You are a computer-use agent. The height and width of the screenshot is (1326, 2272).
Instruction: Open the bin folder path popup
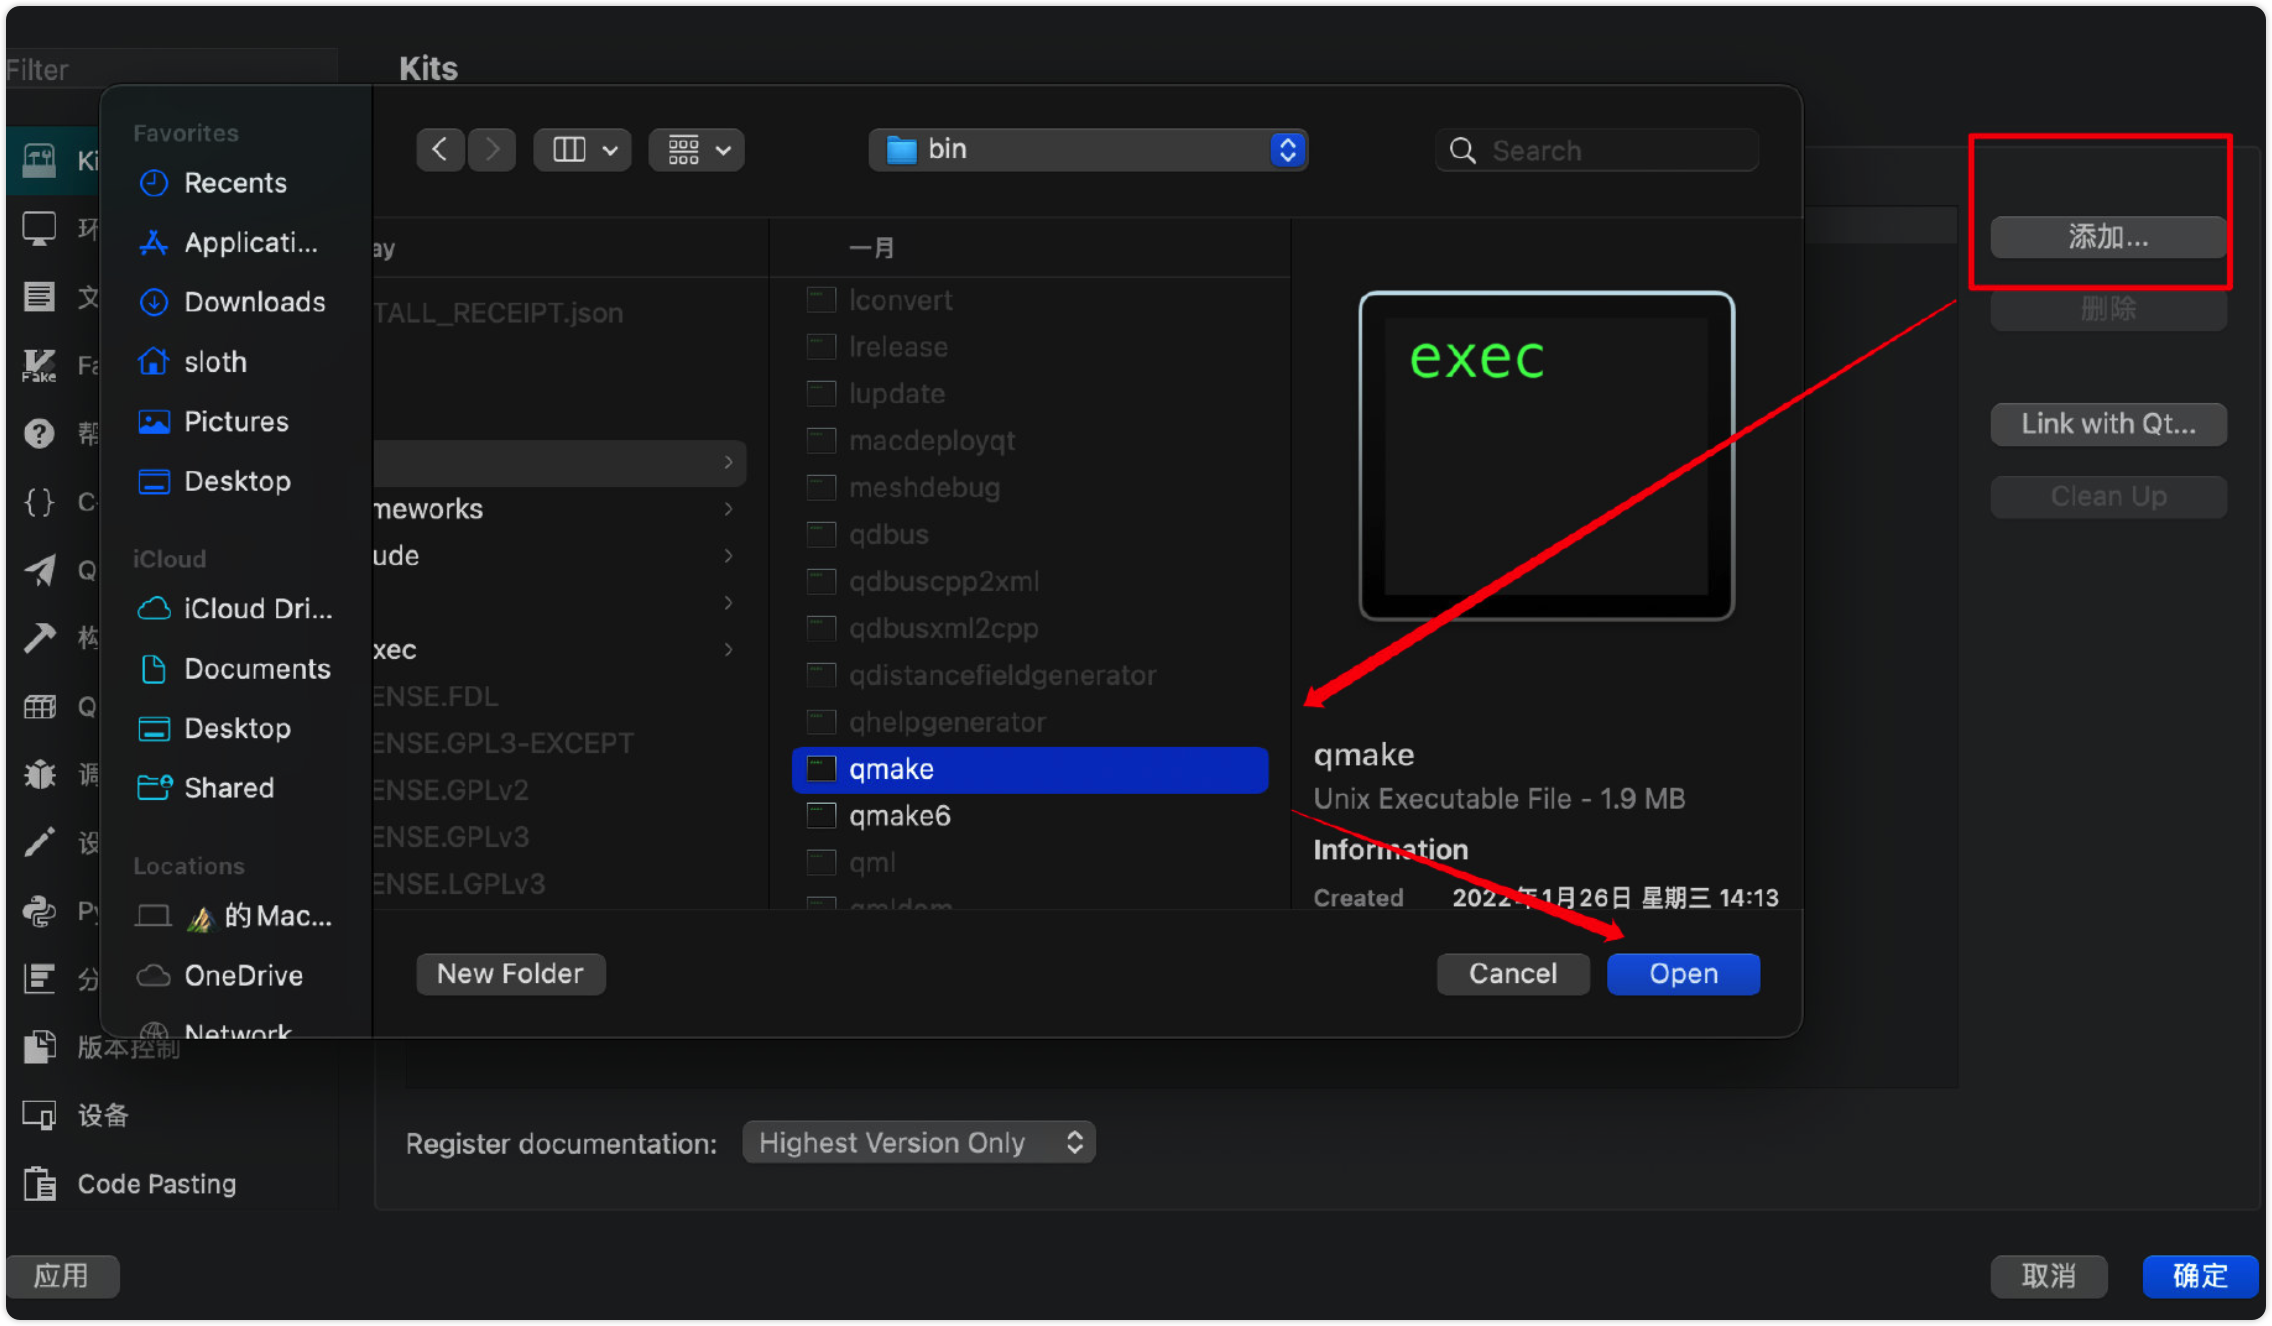(x=1088, y=150)
